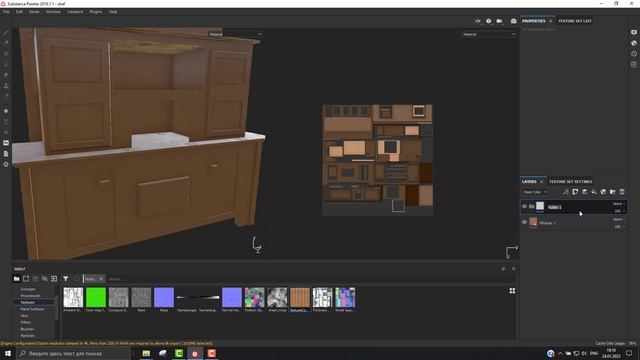Open Shader Settings icon on right dock
The image size is (640, 360).
pos(634,43)
